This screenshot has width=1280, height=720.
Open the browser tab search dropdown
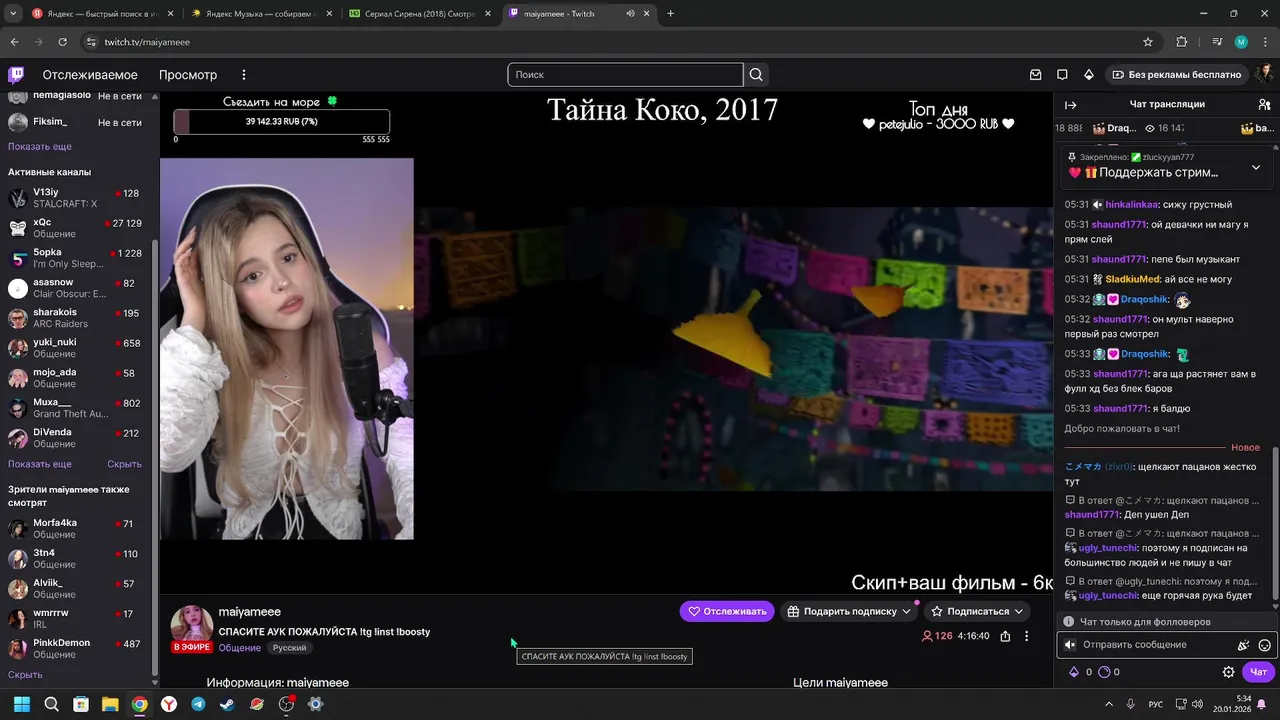14,14
